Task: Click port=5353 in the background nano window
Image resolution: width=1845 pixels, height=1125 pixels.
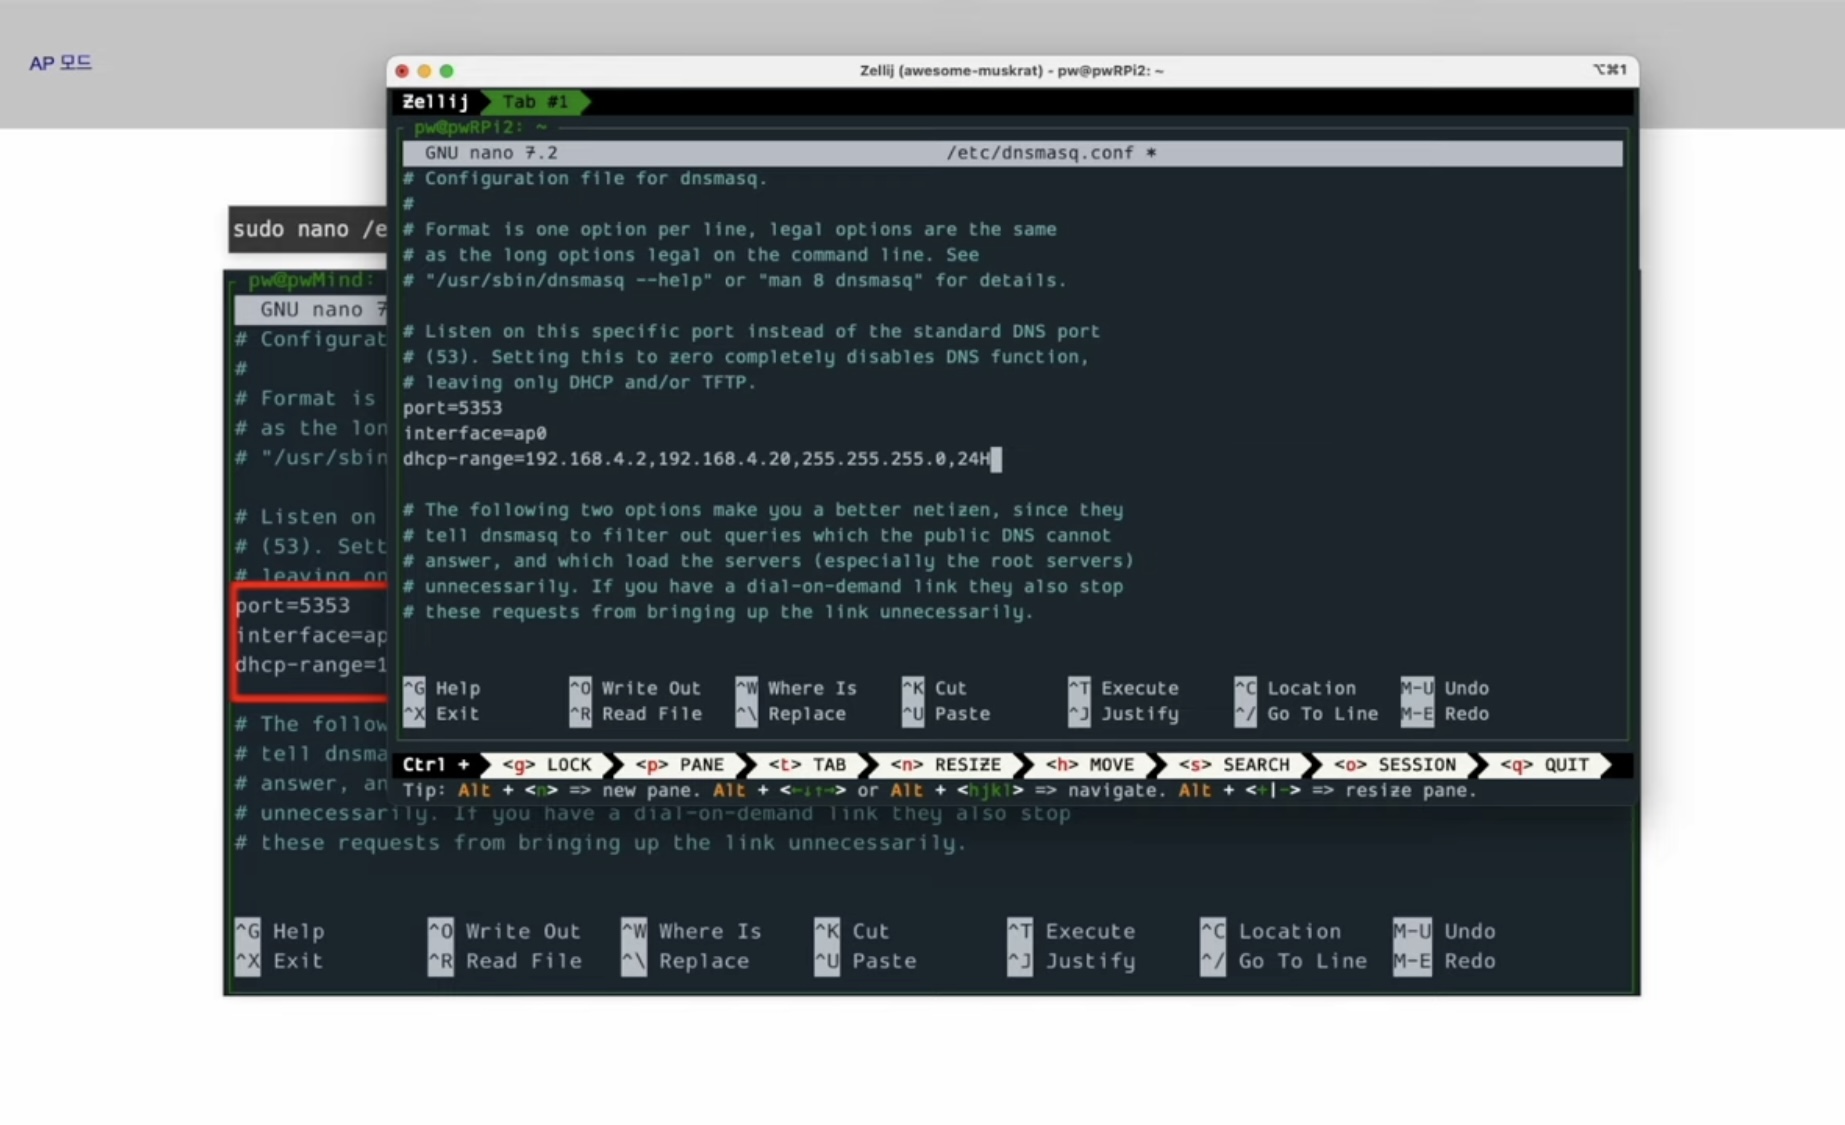Action: click(x=293, y=605)
